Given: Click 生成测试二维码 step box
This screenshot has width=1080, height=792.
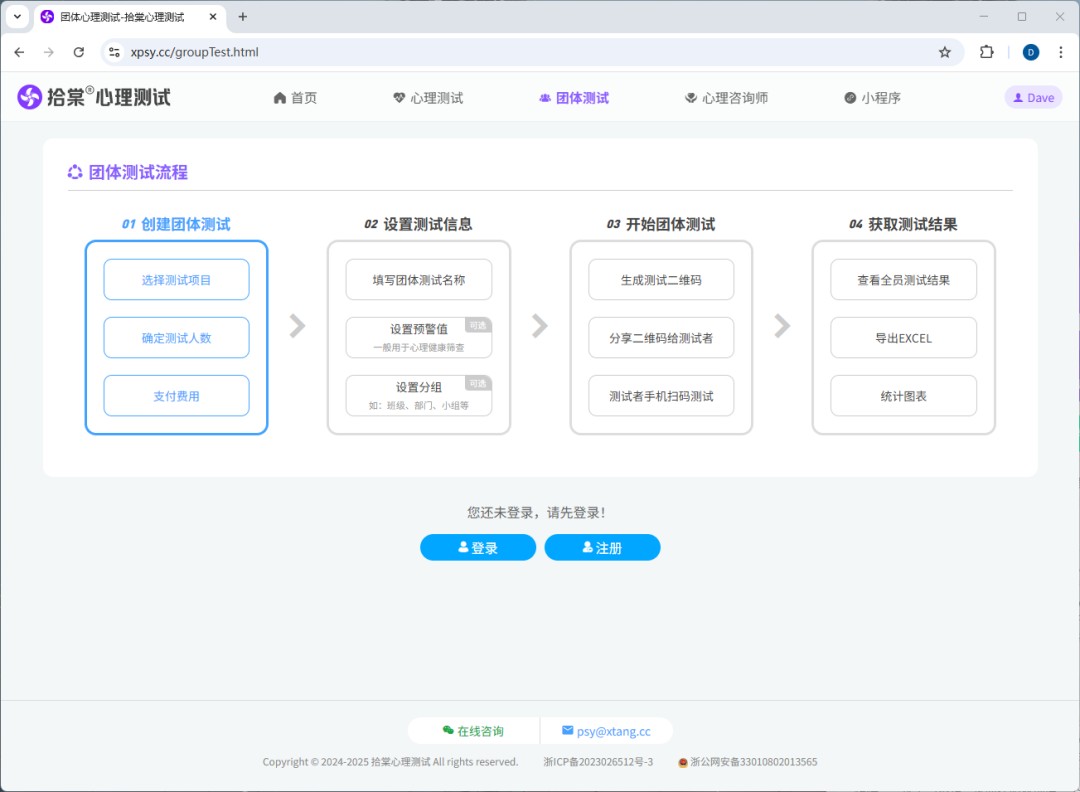Looking at the screenshot, I should pyautogui.click(x=661, y=280).
